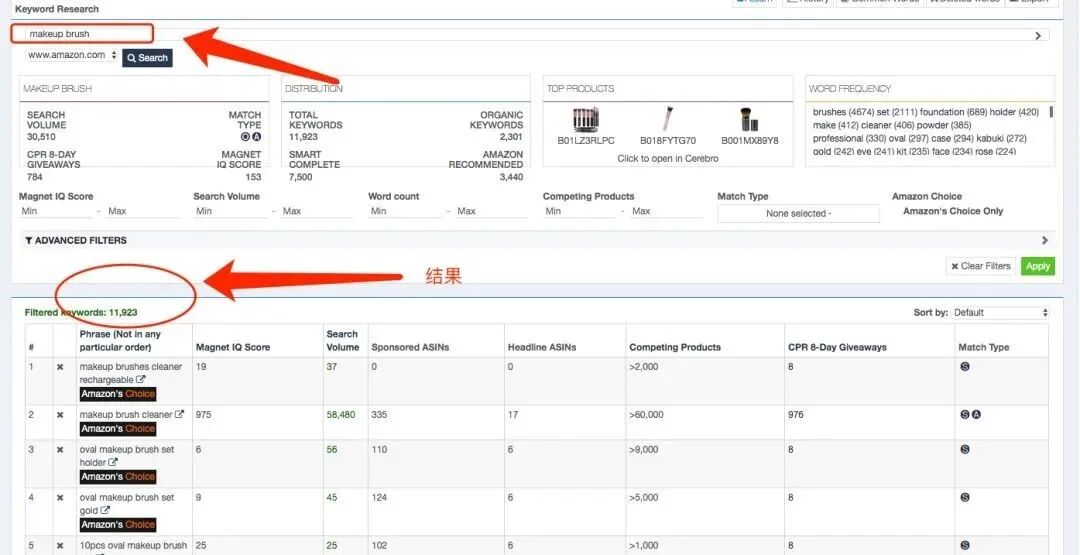The height and width of the screenshot is (555, 1080).
Task: Remove the makeup brush cleaner row
Action: (60, 415)
